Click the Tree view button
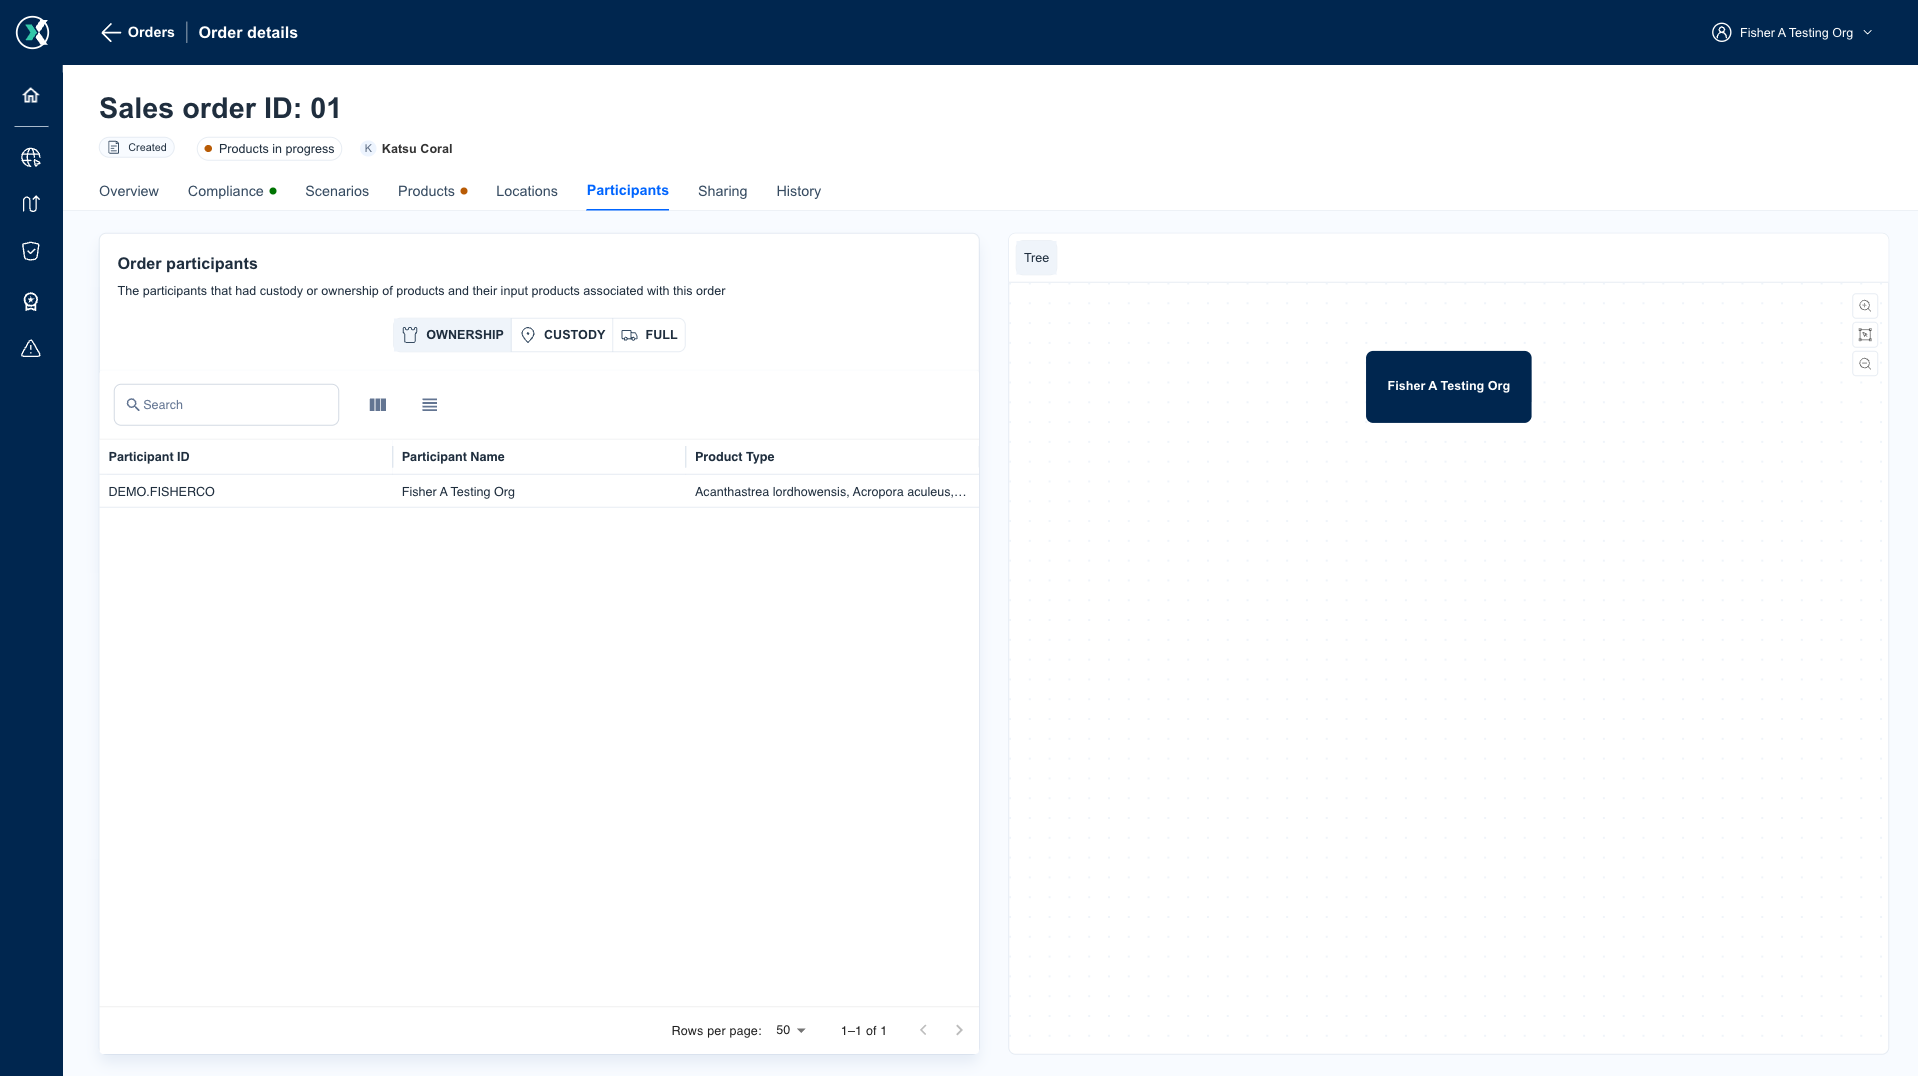The image size is (1918, 1076). click(1037, 258)
